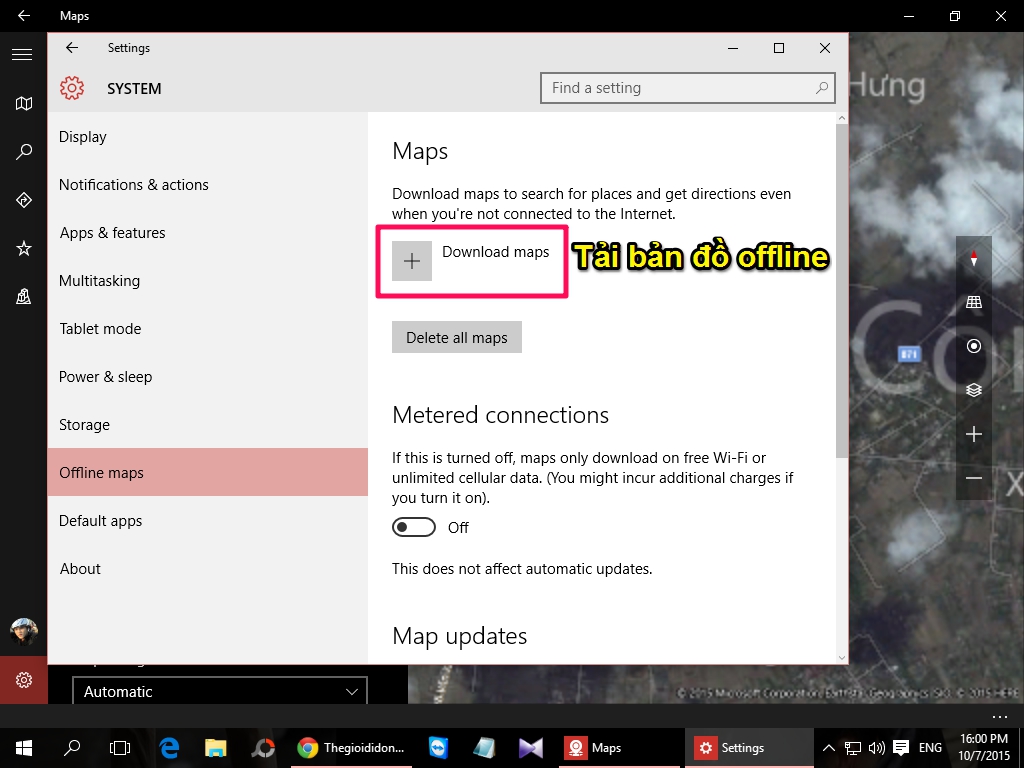This screenshot has height=768, width=1024.
Task: Open favorites star in Maps sidebar
Action: pyautogui.click(x=24, y=248)
